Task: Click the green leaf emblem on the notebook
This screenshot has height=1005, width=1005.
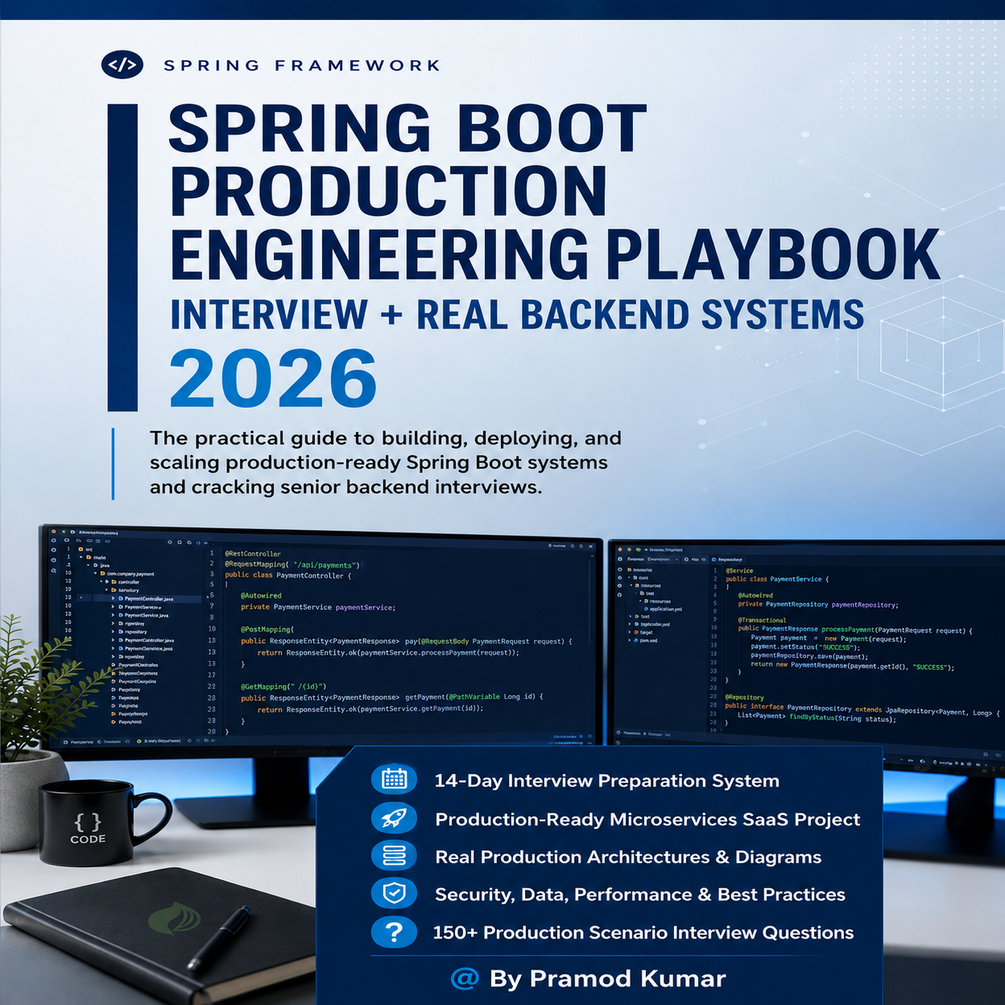Action: (x=174, y=918)
